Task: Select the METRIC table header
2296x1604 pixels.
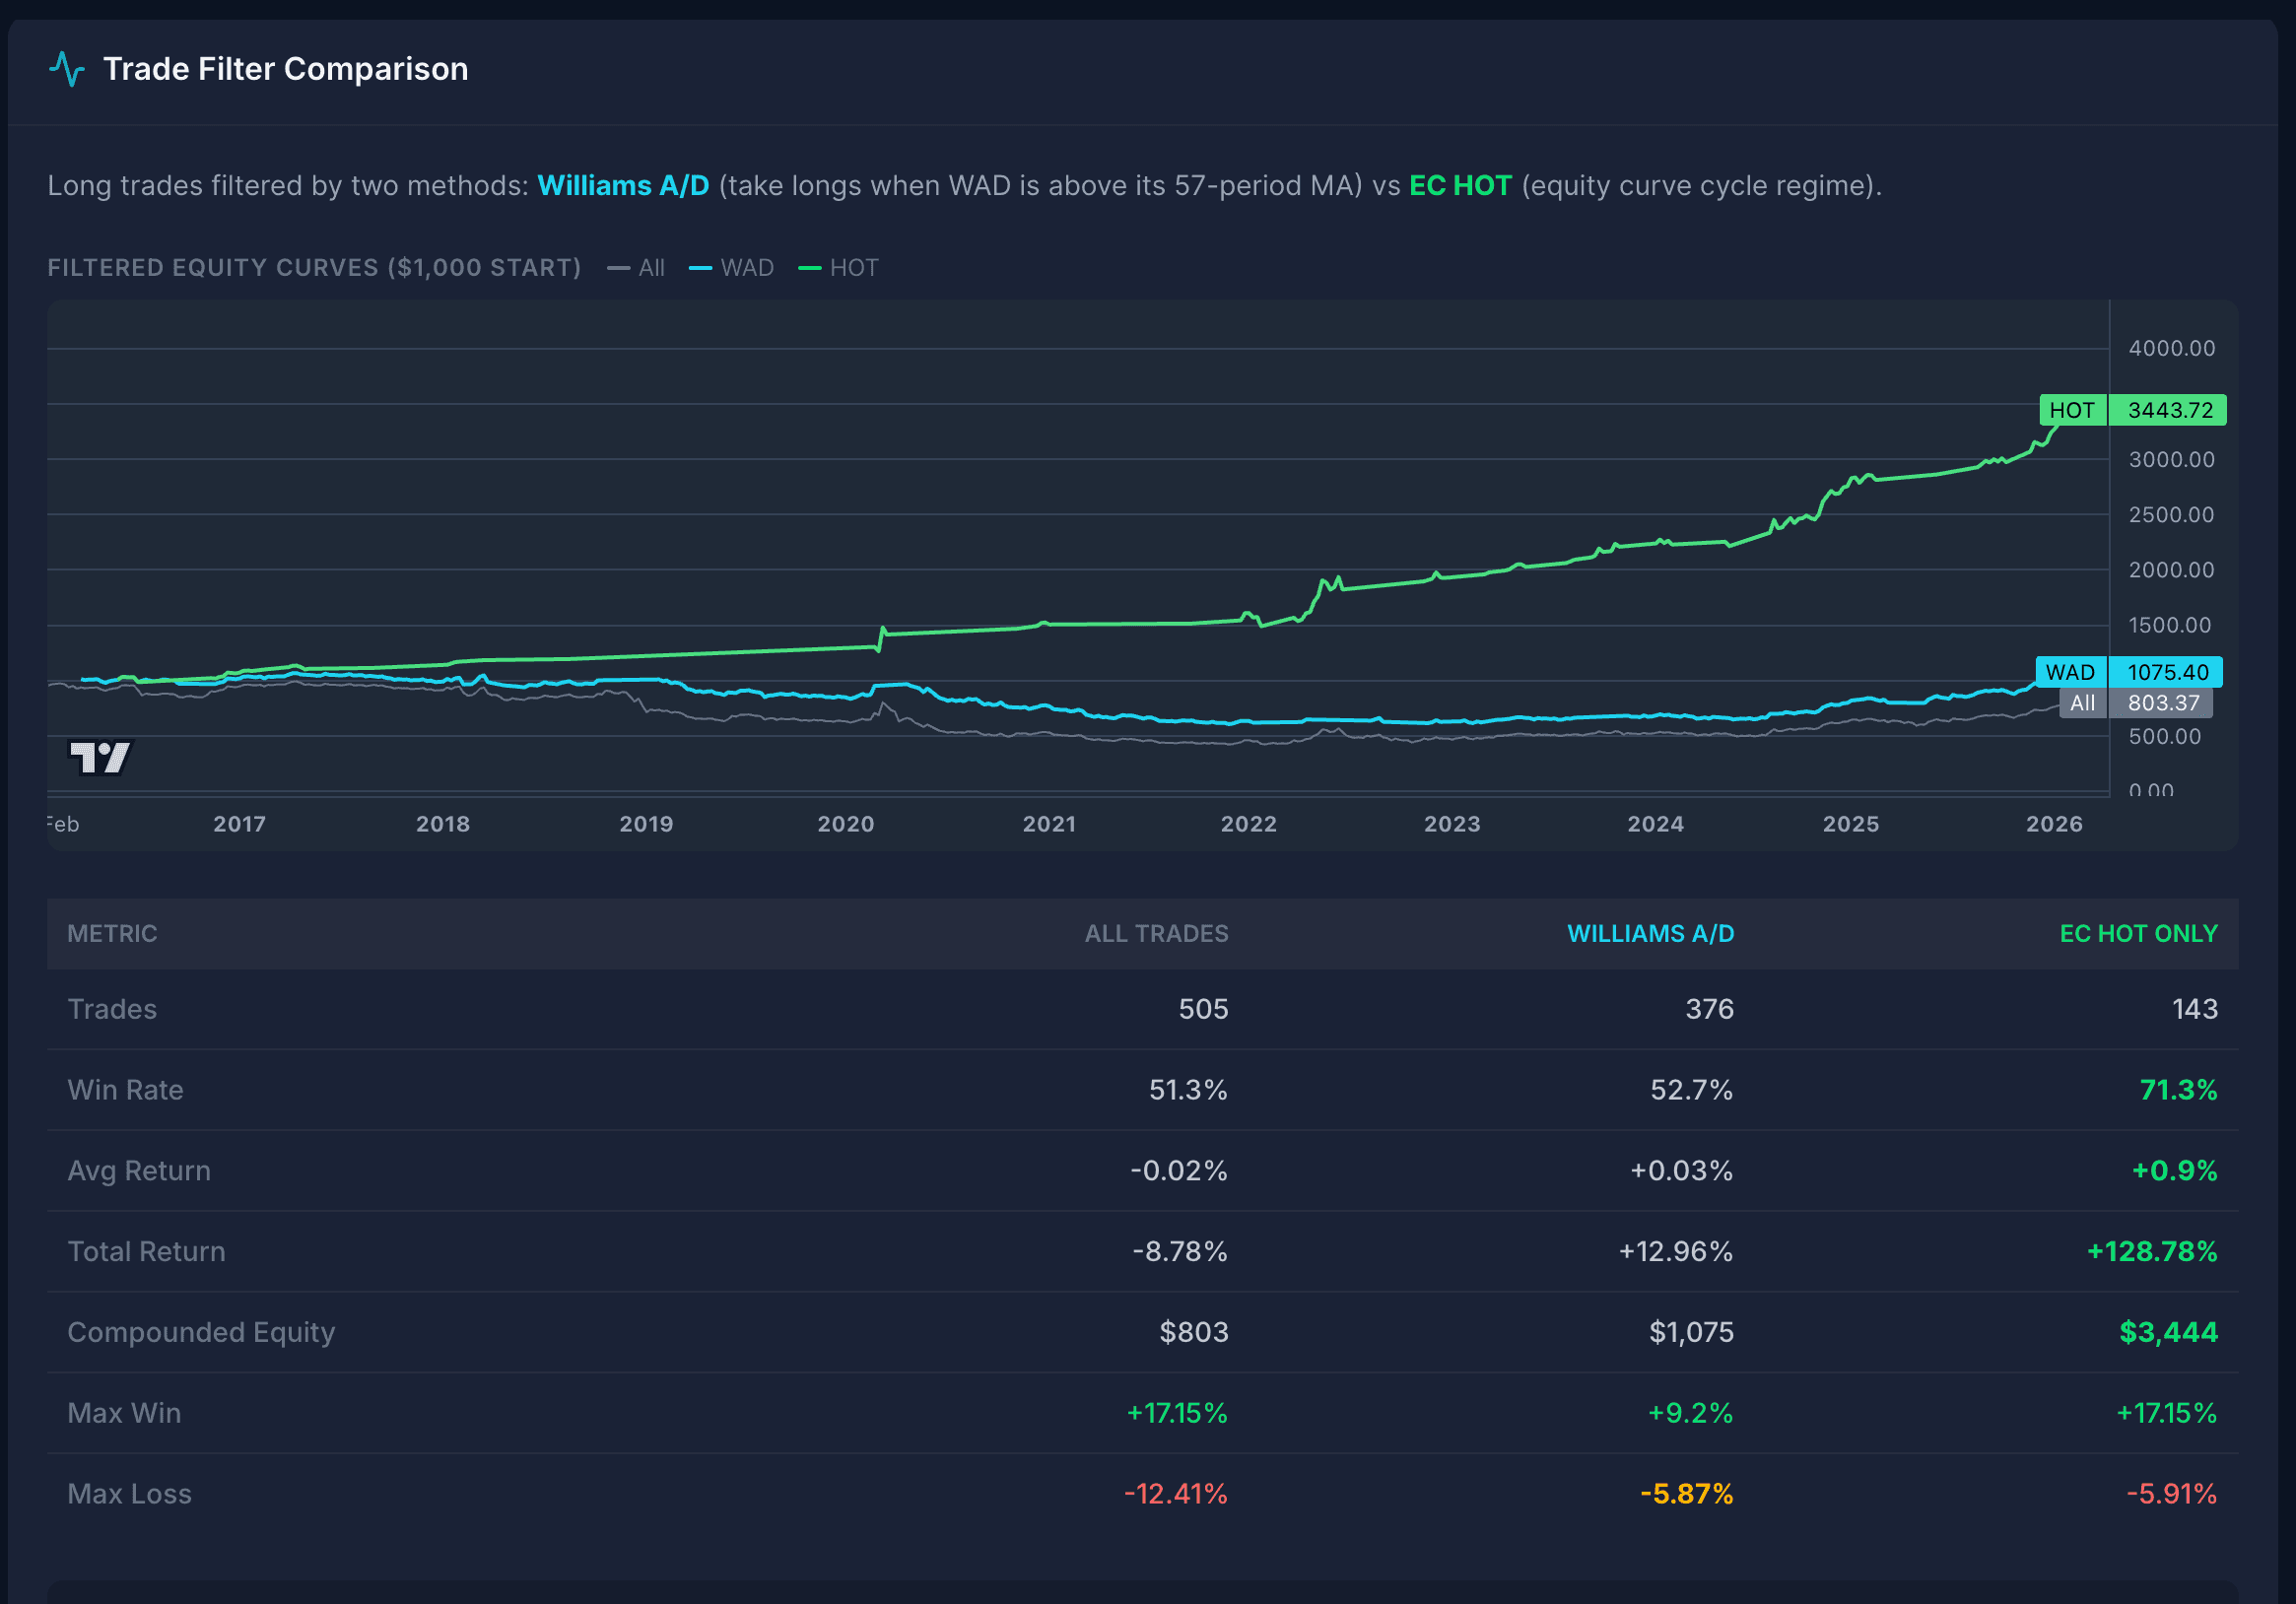Action: tap(112, 933)
